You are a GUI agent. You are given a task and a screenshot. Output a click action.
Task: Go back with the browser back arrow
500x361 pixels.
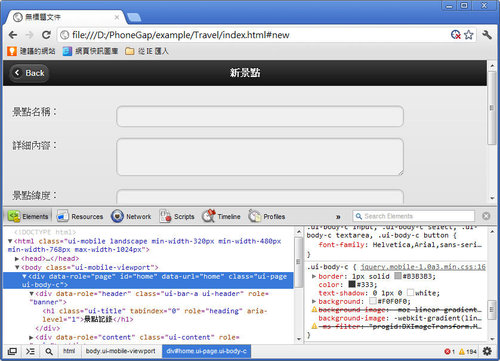(x=13, y=35)
